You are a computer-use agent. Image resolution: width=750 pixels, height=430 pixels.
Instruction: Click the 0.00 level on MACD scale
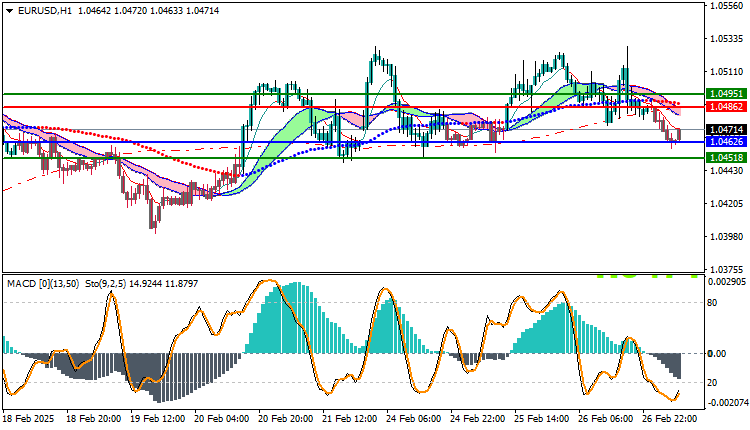click(x=717, y=353)
